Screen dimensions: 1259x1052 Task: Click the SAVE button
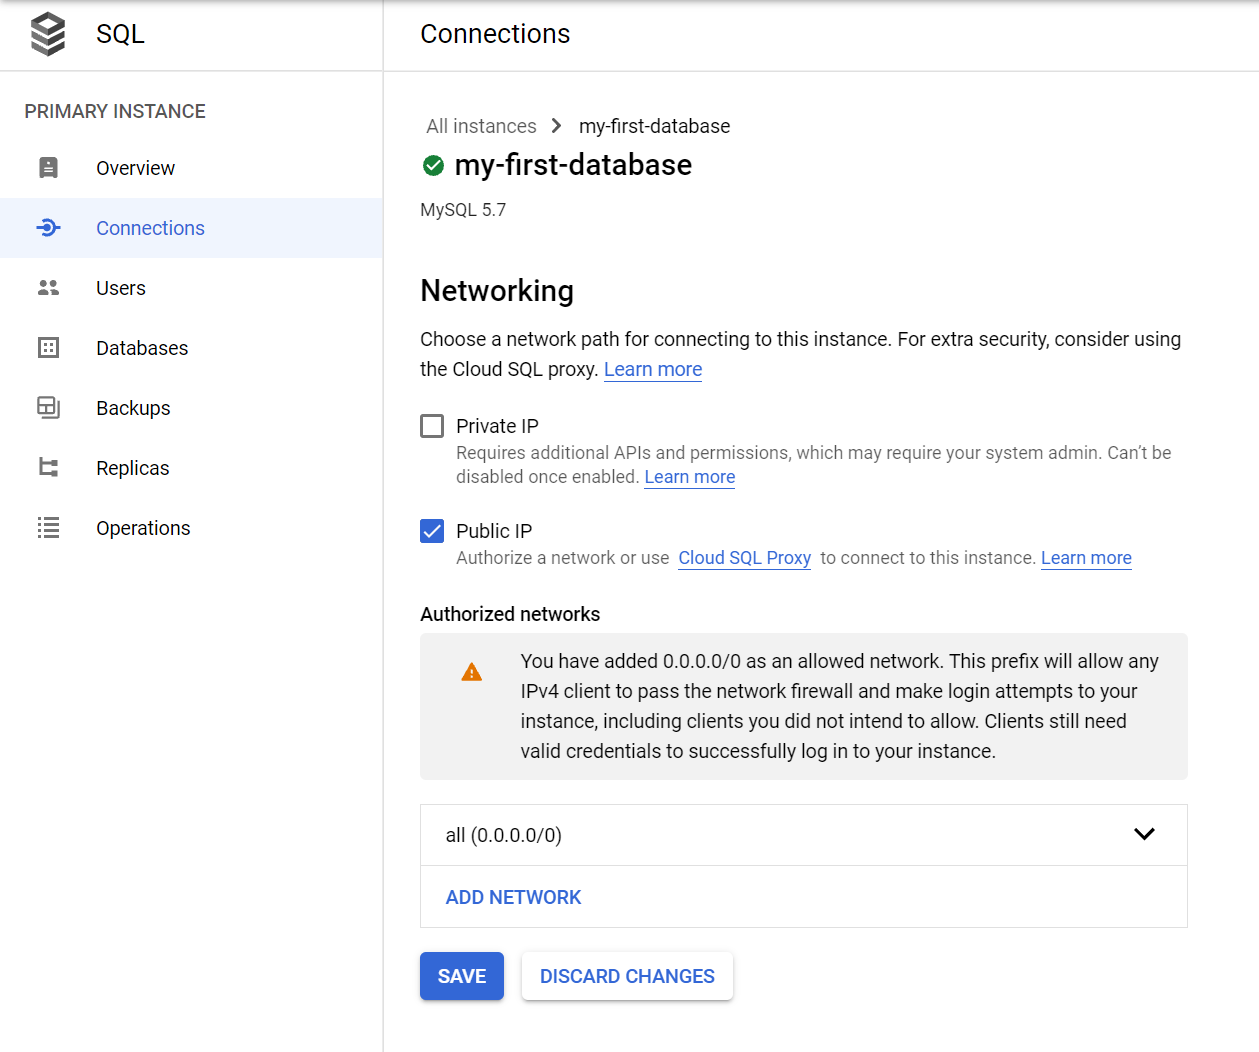pyautogui.click(x=461, y=976)
